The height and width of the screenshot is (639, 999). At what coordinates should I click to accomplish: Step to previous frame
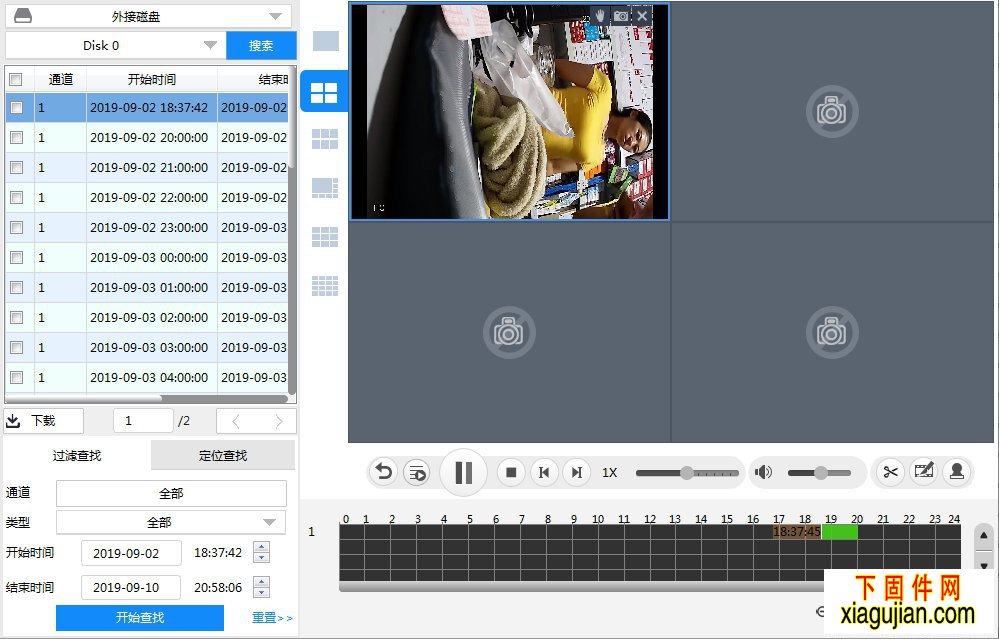click(544, 473)
